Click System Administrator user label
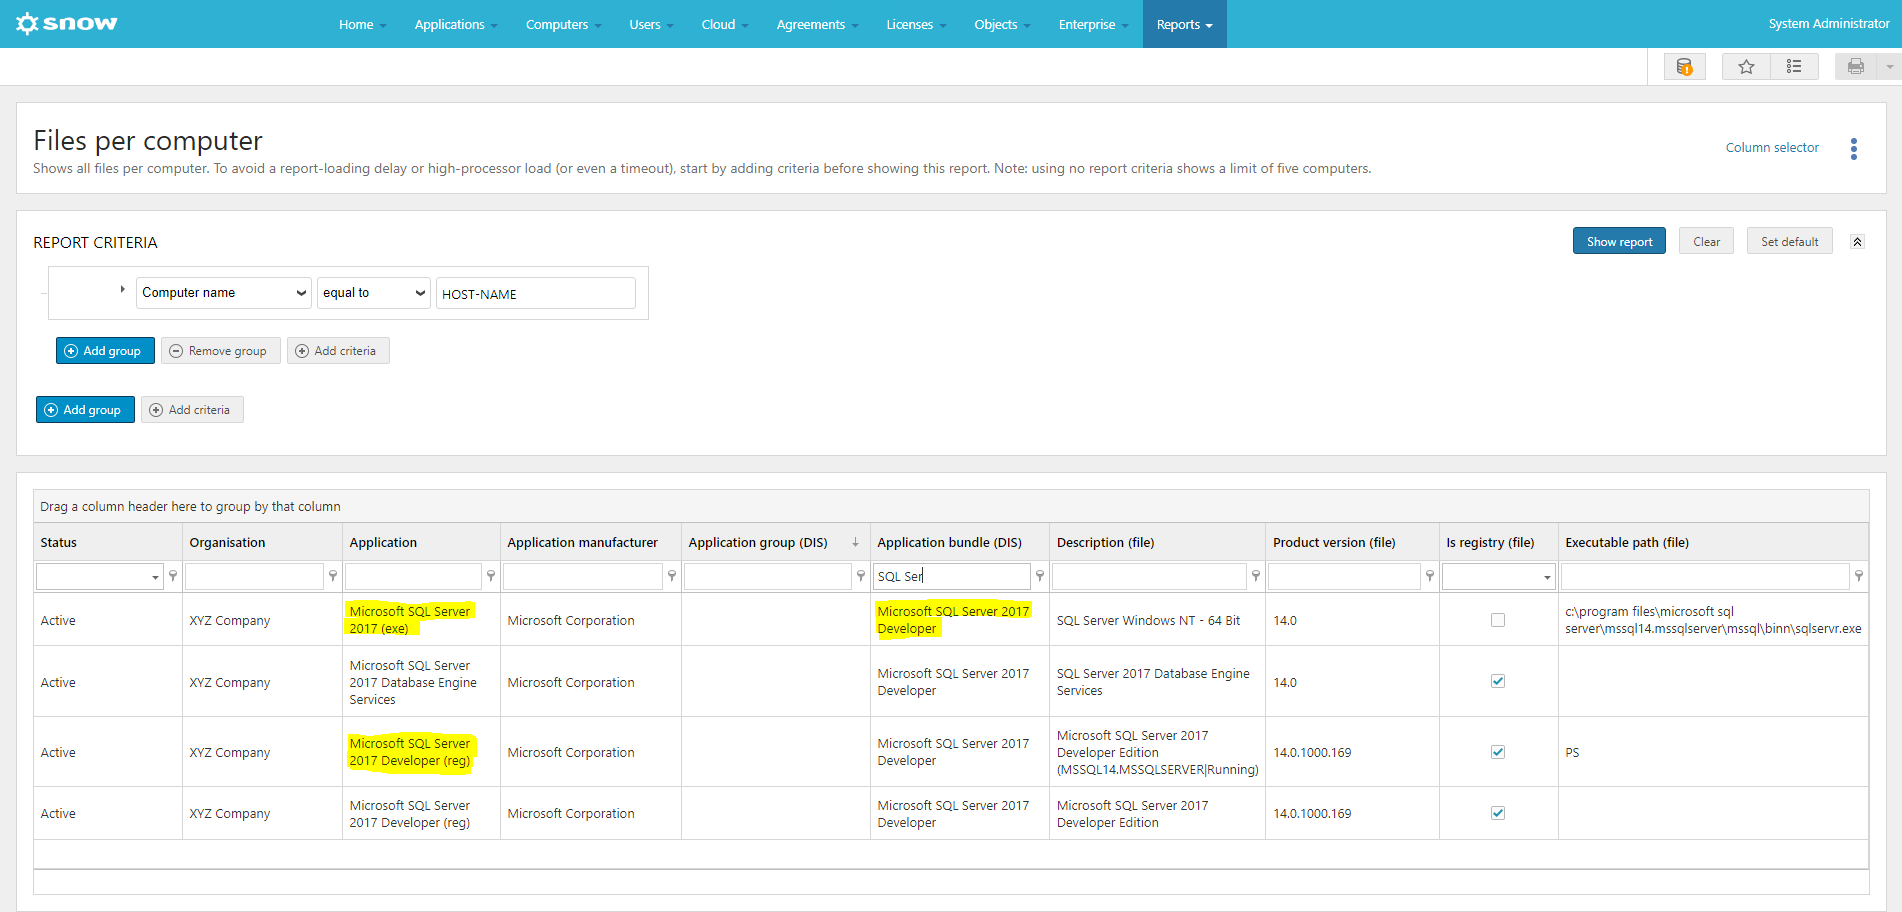Image resolution: width=1902 pixels, height=912 pixels. (1828, 24)
